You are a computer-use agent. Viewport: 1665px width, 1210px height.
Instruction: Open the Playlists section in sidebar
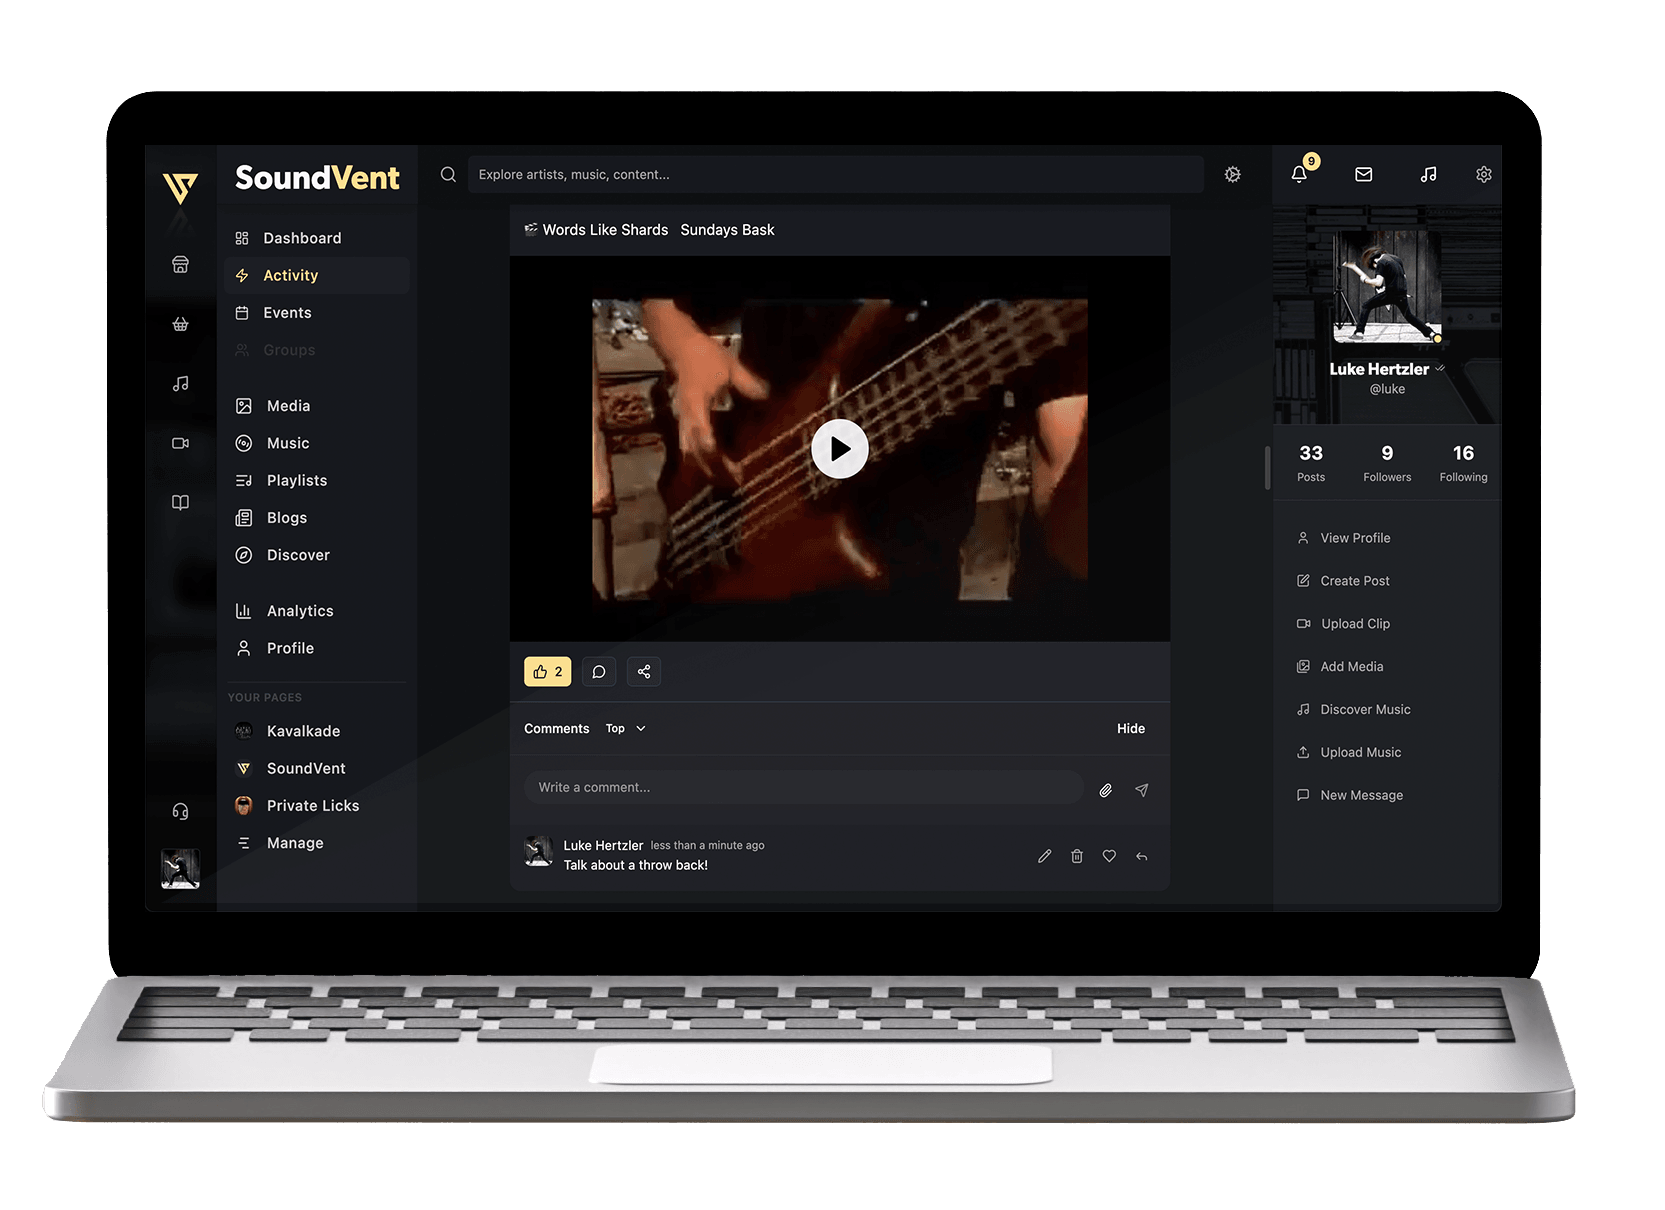pyautogui.click(x=296, y=480)
